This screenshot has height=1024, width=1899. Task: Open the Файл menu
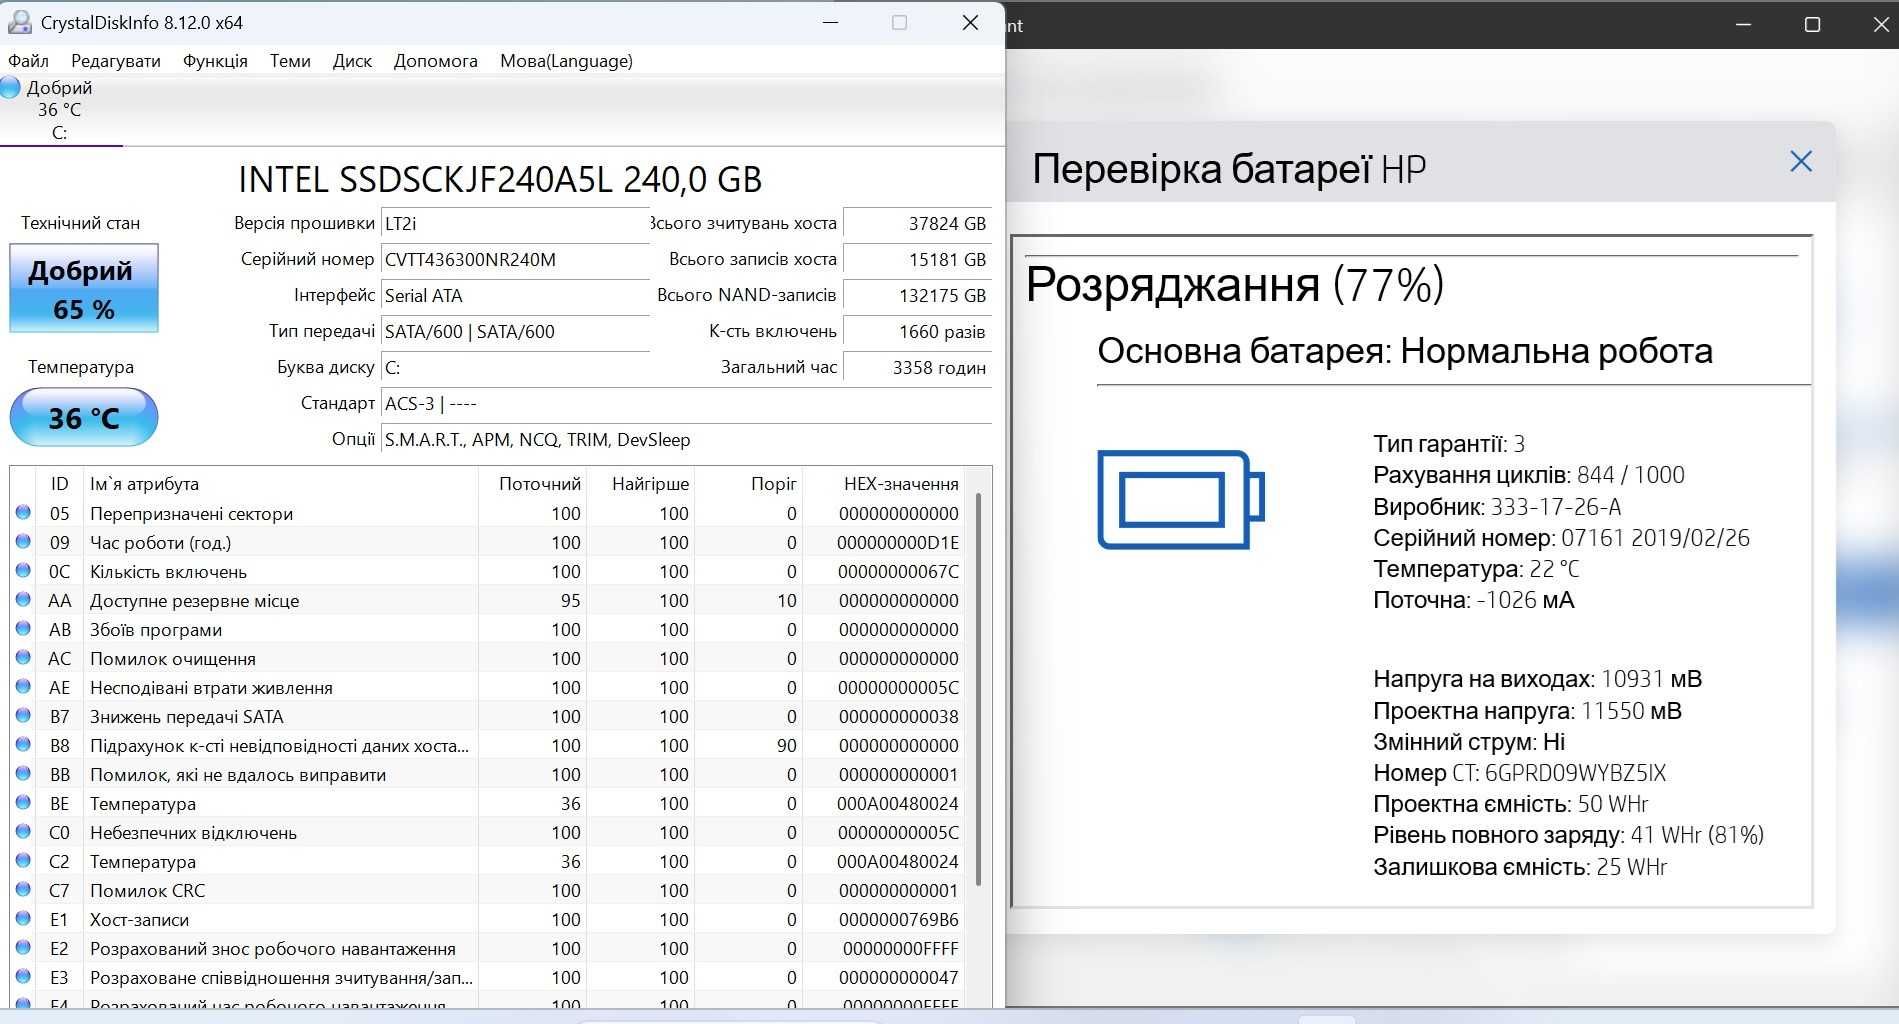28,61
